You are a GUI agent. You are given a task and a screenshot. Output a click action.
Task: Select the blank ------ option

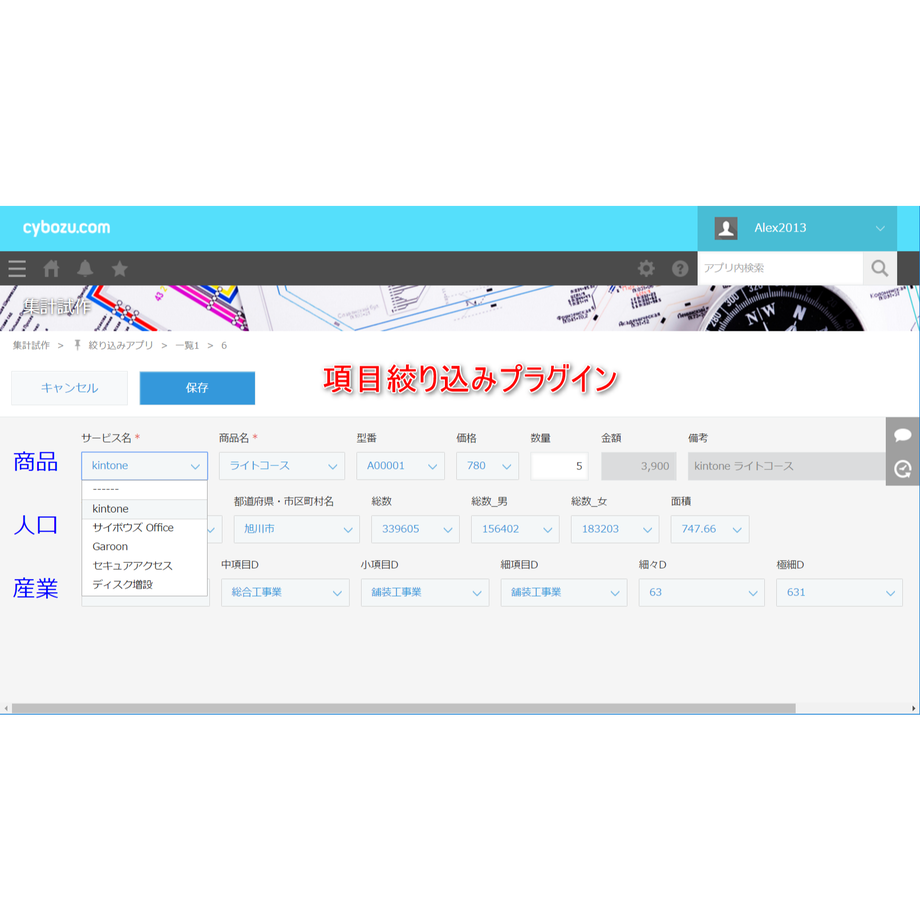pyautogui.click(x=144, y=489)
